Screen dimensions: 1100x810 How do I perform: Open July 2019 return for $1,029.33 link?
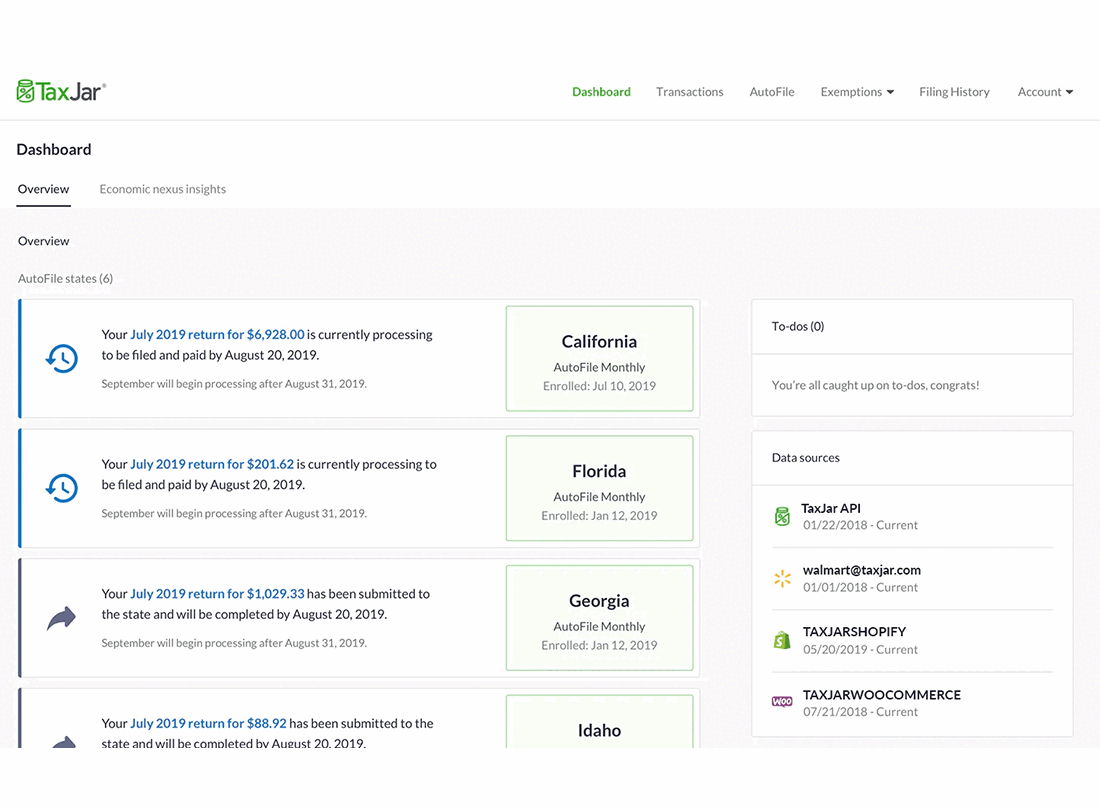(x=217, y=594)
